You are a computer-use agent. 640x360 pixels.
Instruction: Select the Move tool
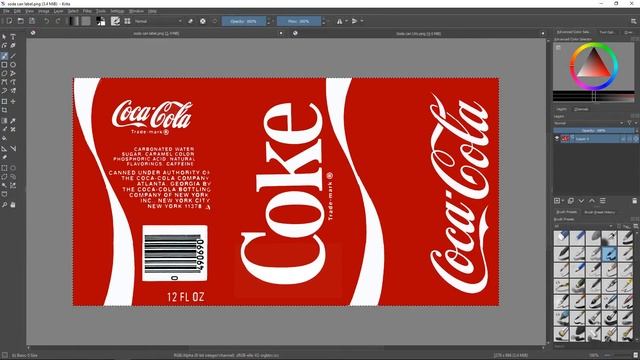click(x=13, y=101)
